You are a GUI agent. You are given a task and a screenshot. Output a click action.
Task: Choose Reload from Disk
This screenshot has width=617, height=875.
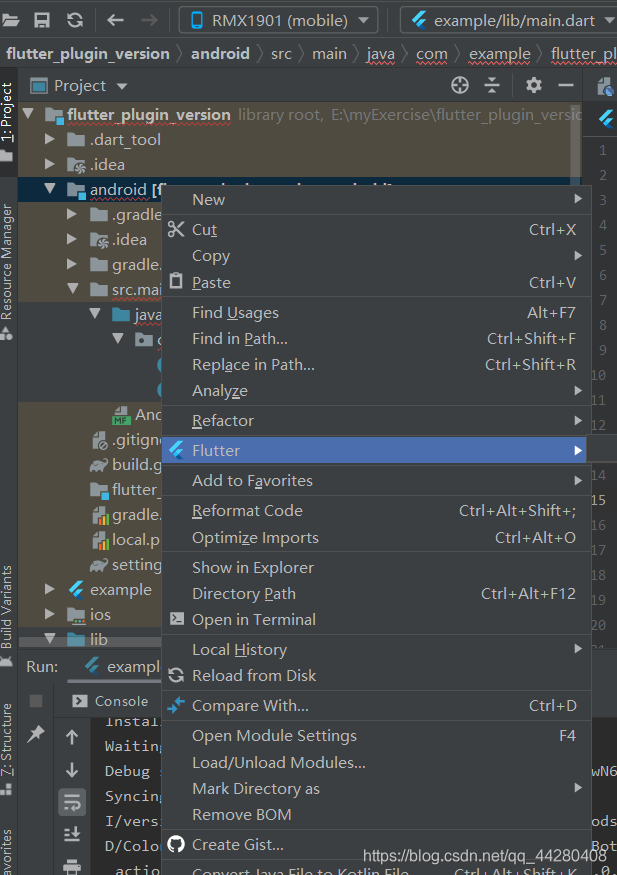pyautogui.click(x=376, y=676)
